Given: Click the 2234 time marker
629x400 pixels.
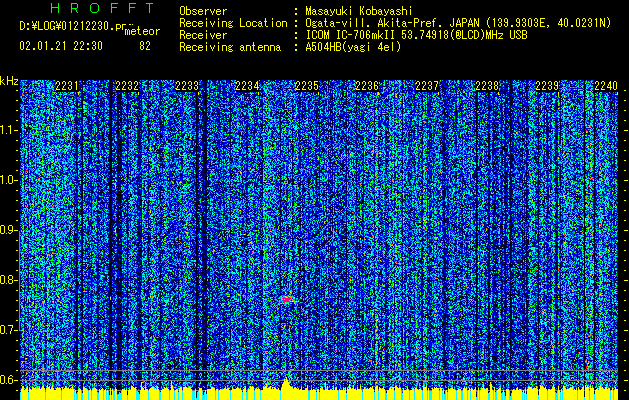Looking at the screenshot, I should 247,86.
